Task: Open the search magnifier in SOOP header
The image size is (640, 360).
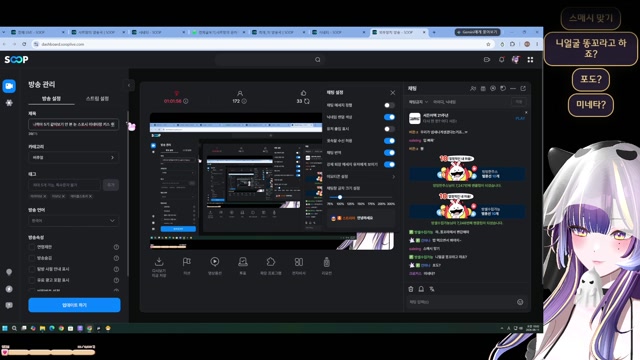Action: point(318,60)
